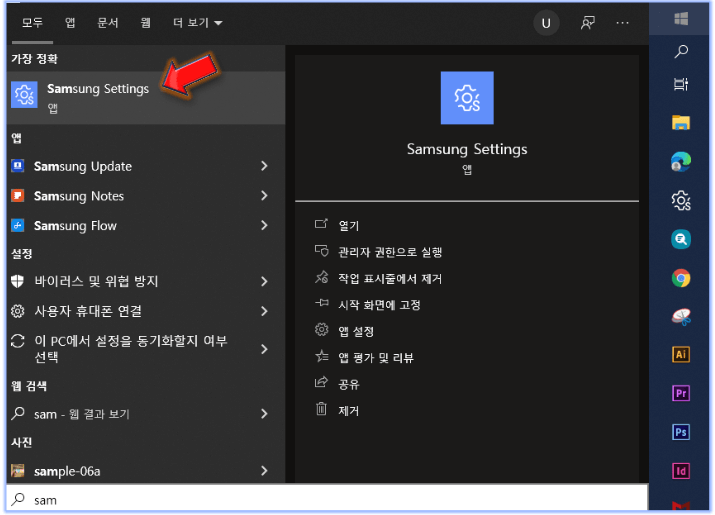
Task: Click the feedback person icon
Action: (587, 23)
